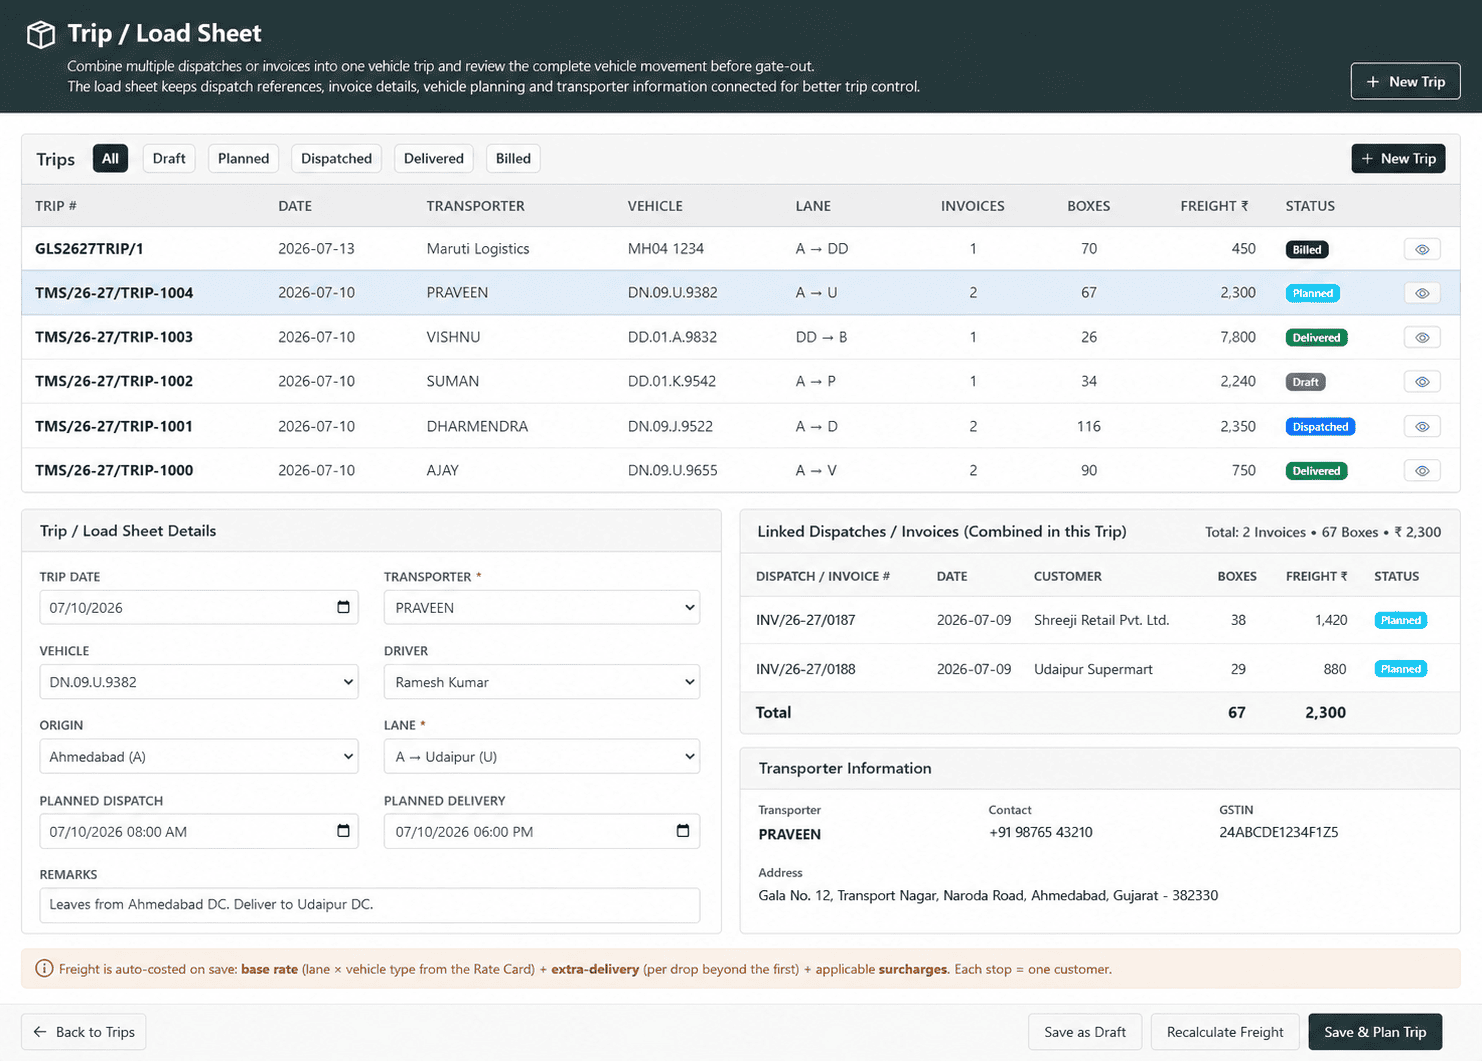Click the FREIGHT ₹ column header in Trips
1482x1061 pixels.
[x=1214, y=206]
